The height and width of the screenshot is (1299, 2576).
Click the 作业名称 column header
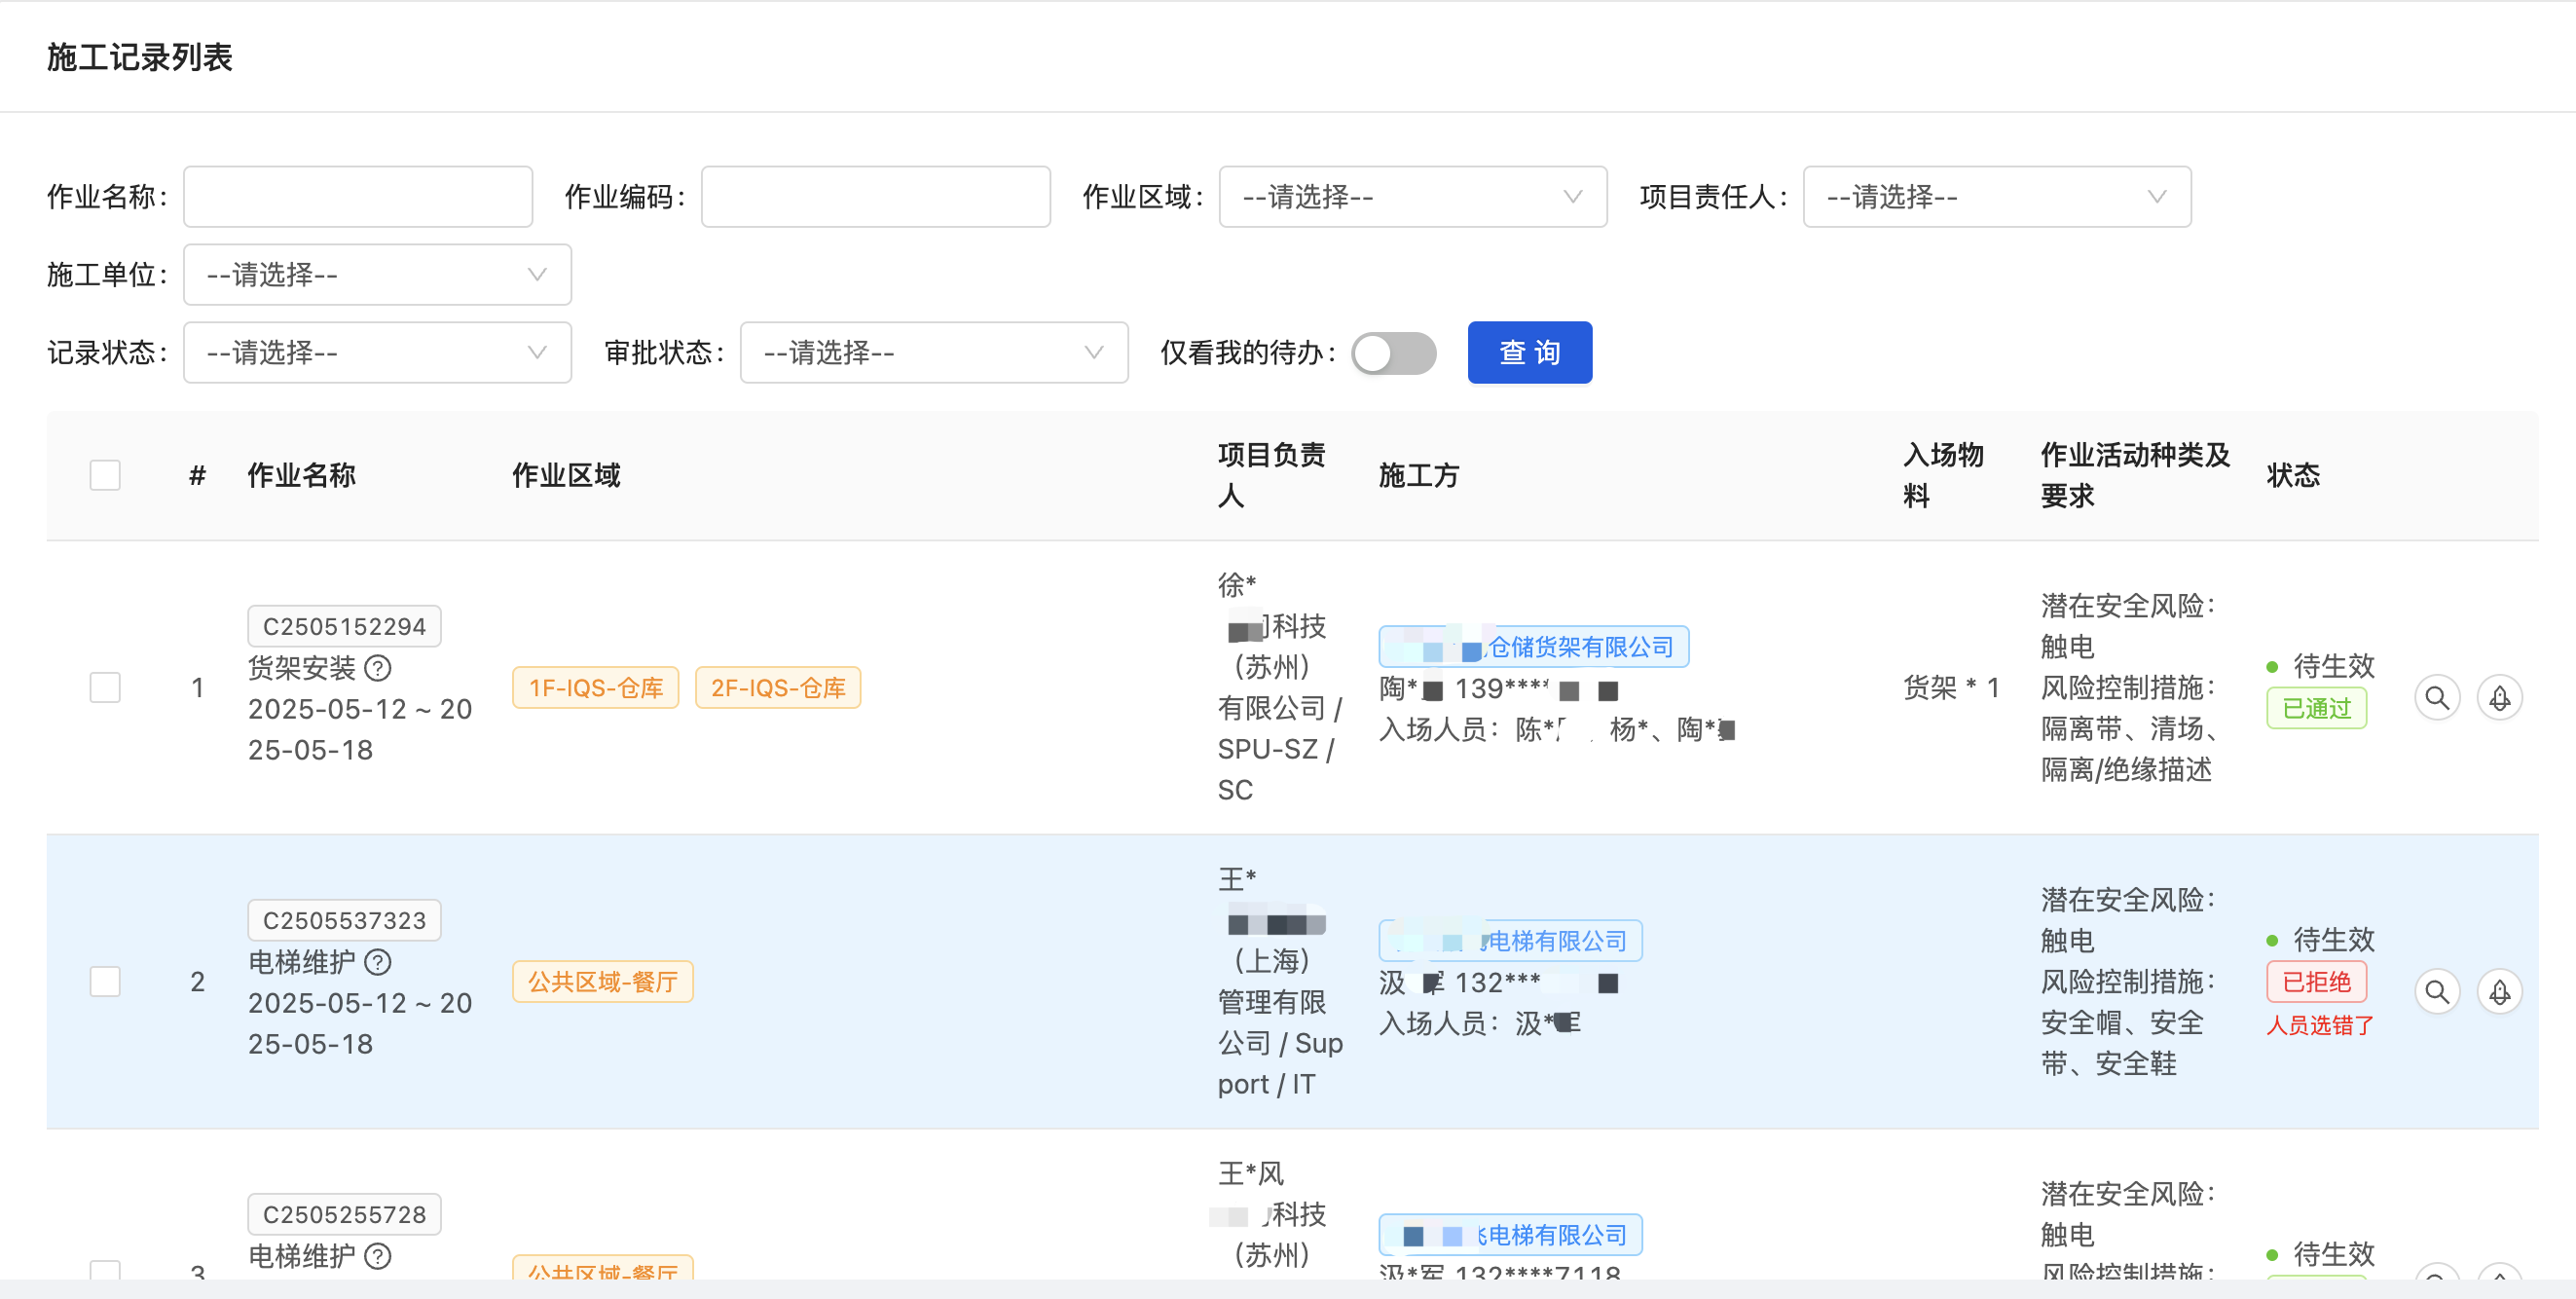click(x=302, y=476)
